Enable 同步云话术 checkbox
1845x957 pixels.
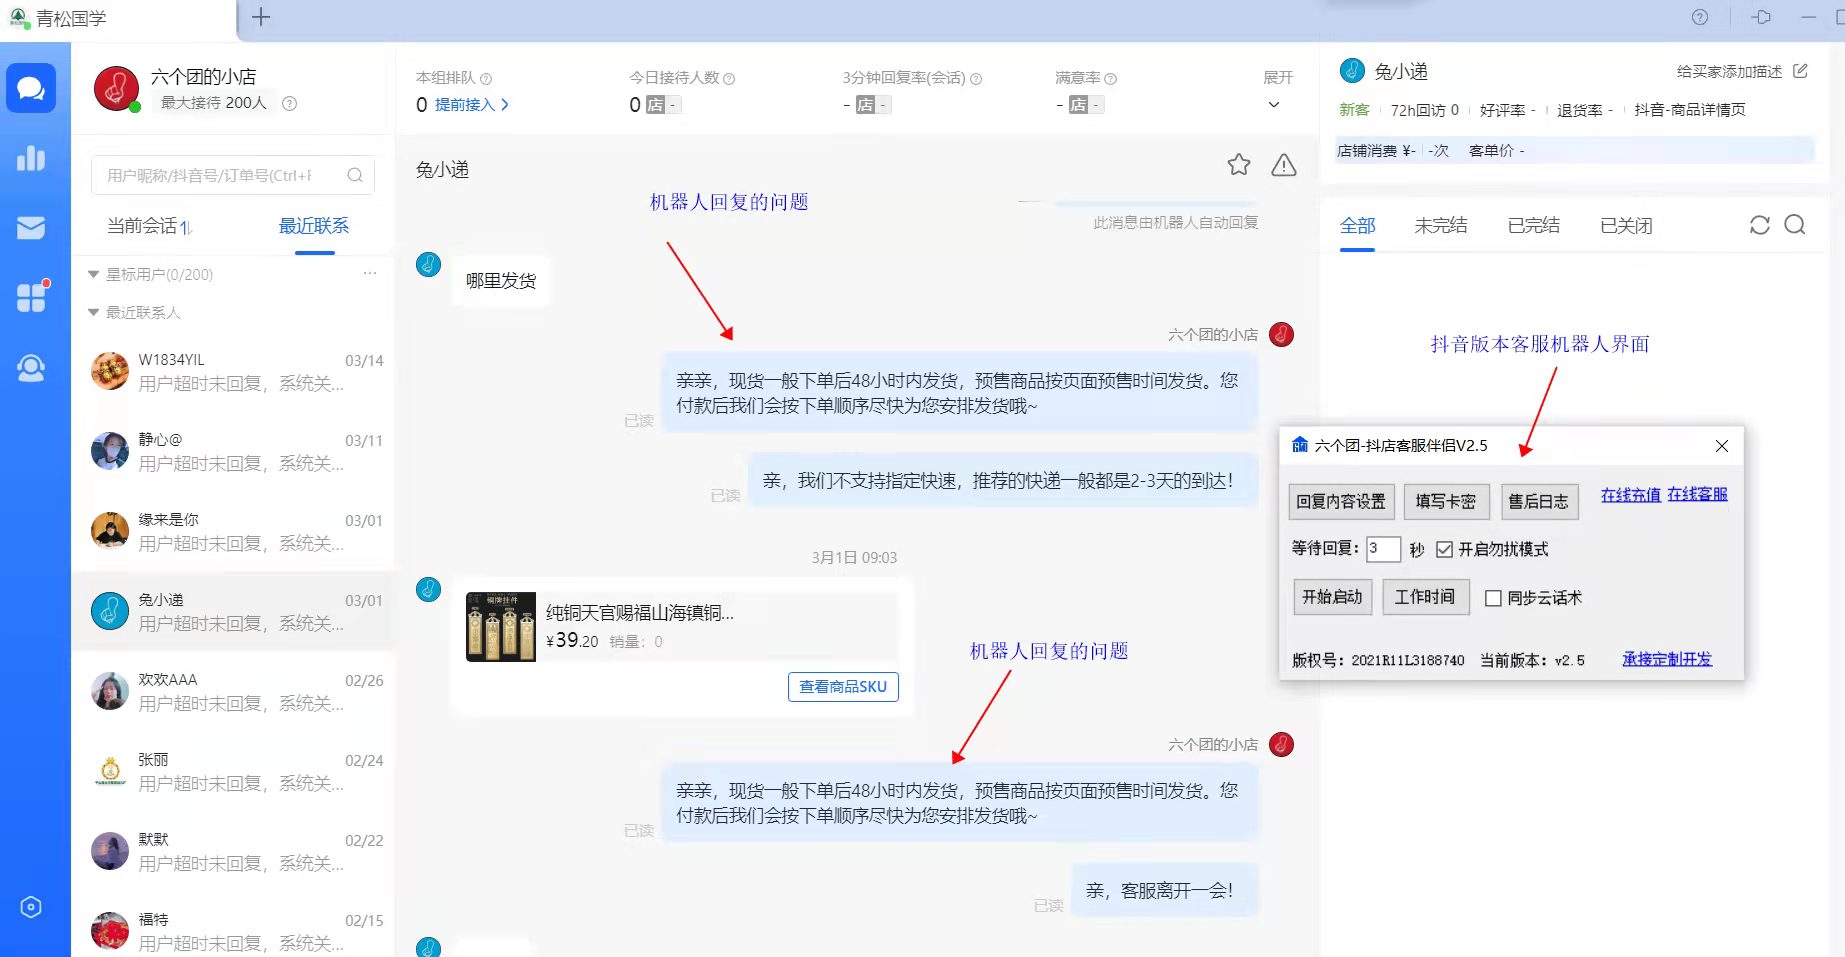click(1493, 598)
